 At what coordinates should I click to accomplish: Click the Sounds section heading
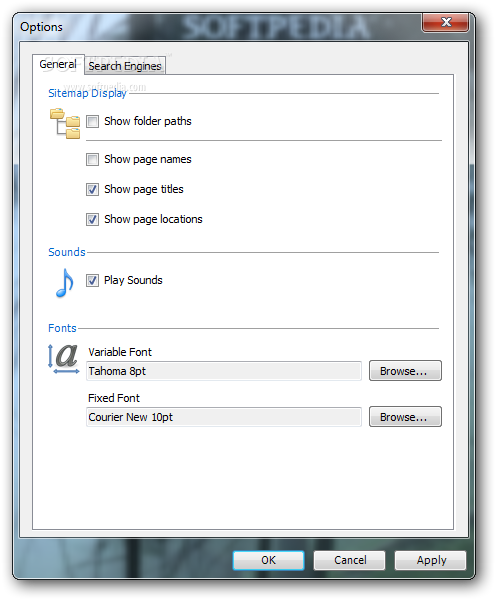67,252
